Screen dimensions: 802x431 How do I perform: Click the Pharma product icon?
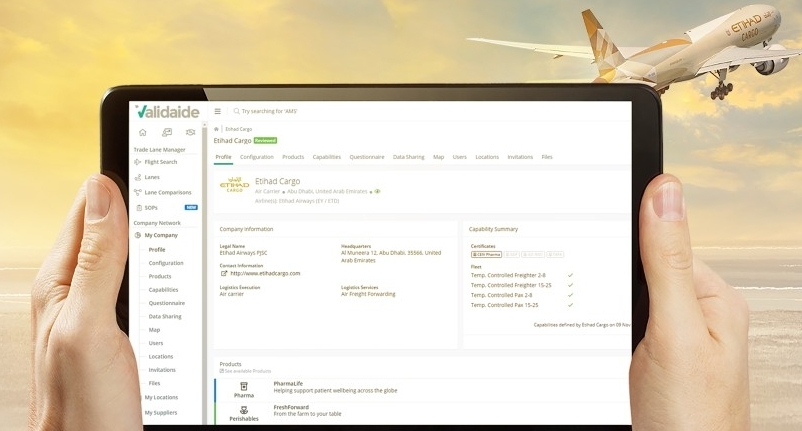click(244, 386)
